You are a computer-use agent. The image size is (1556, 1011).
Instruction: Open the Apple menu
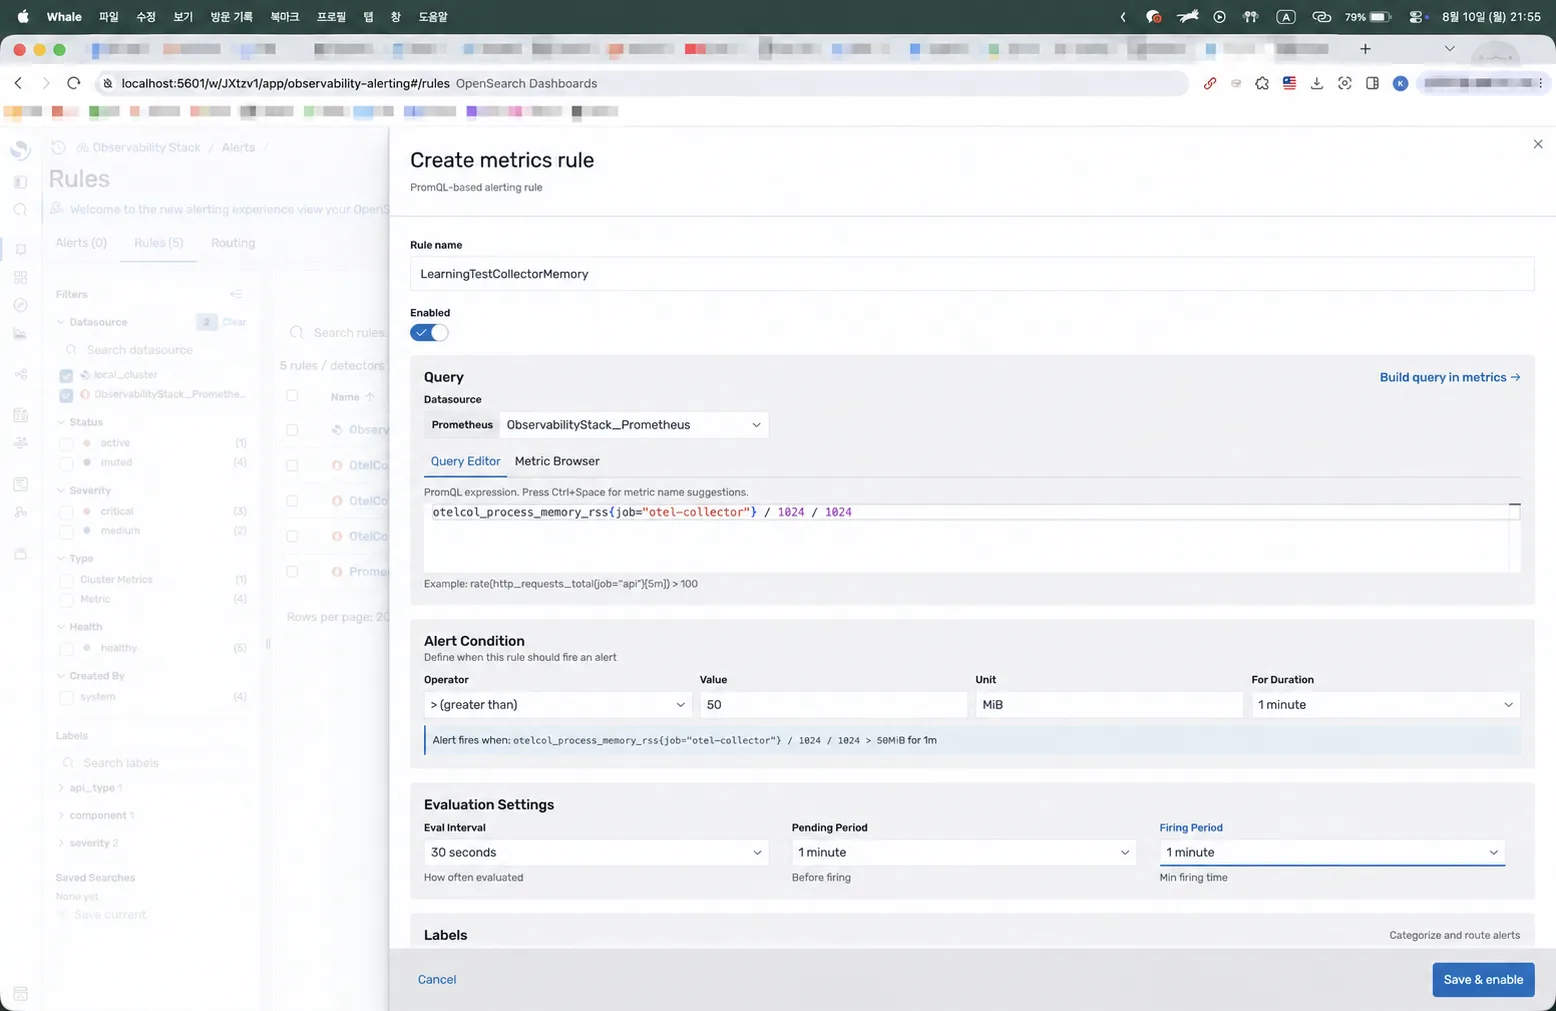tap(23, 17)
